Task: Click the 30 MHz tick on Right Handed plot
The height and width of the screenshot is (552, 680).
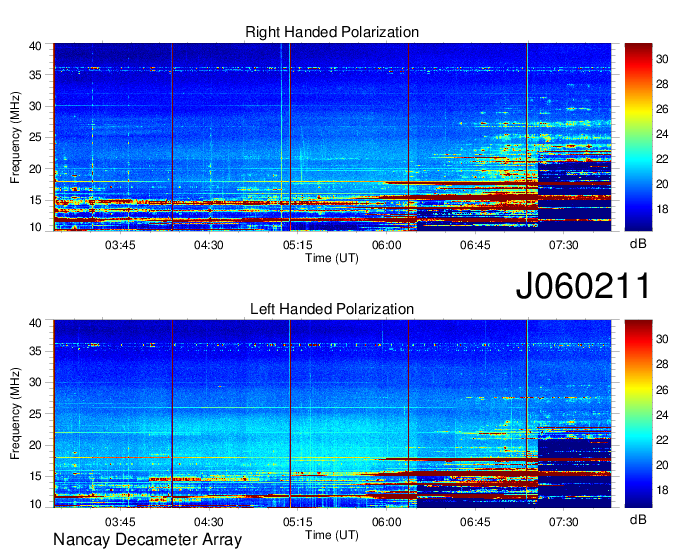Action: pos(35,106)
